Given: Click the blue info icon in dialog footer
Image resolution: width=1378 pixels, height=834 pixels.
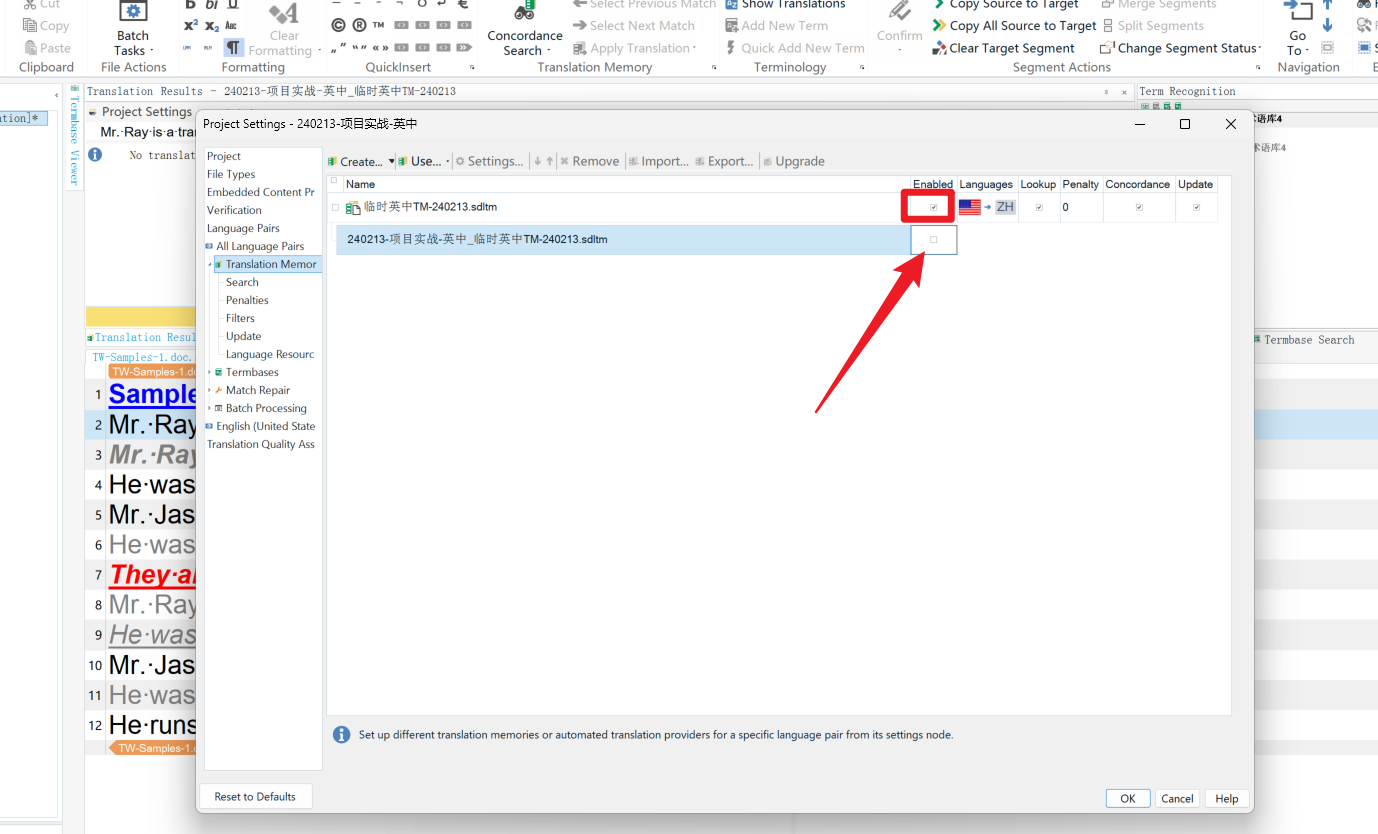Looking at the screenshot, I should point(341,735).
